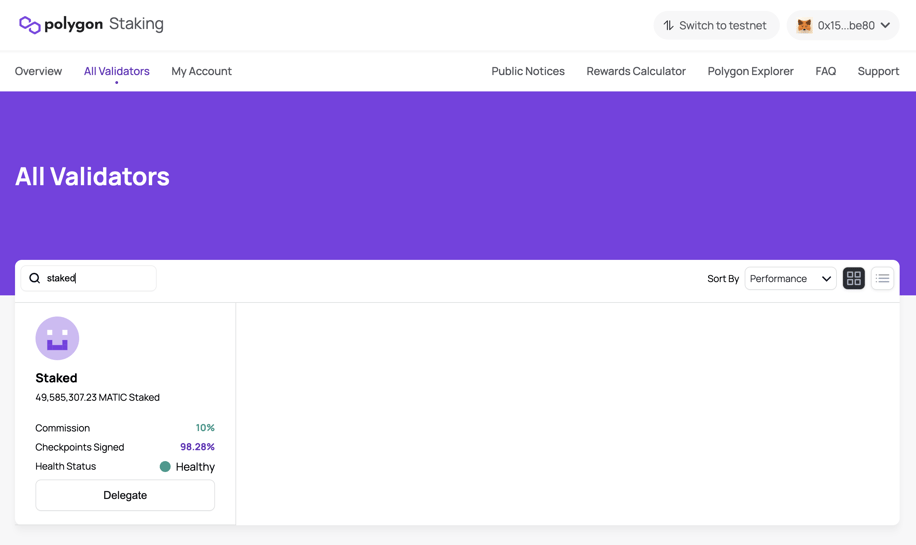Select the All Validators tab
This screenshot has height=545, width=916.
(x=116, y=71)
